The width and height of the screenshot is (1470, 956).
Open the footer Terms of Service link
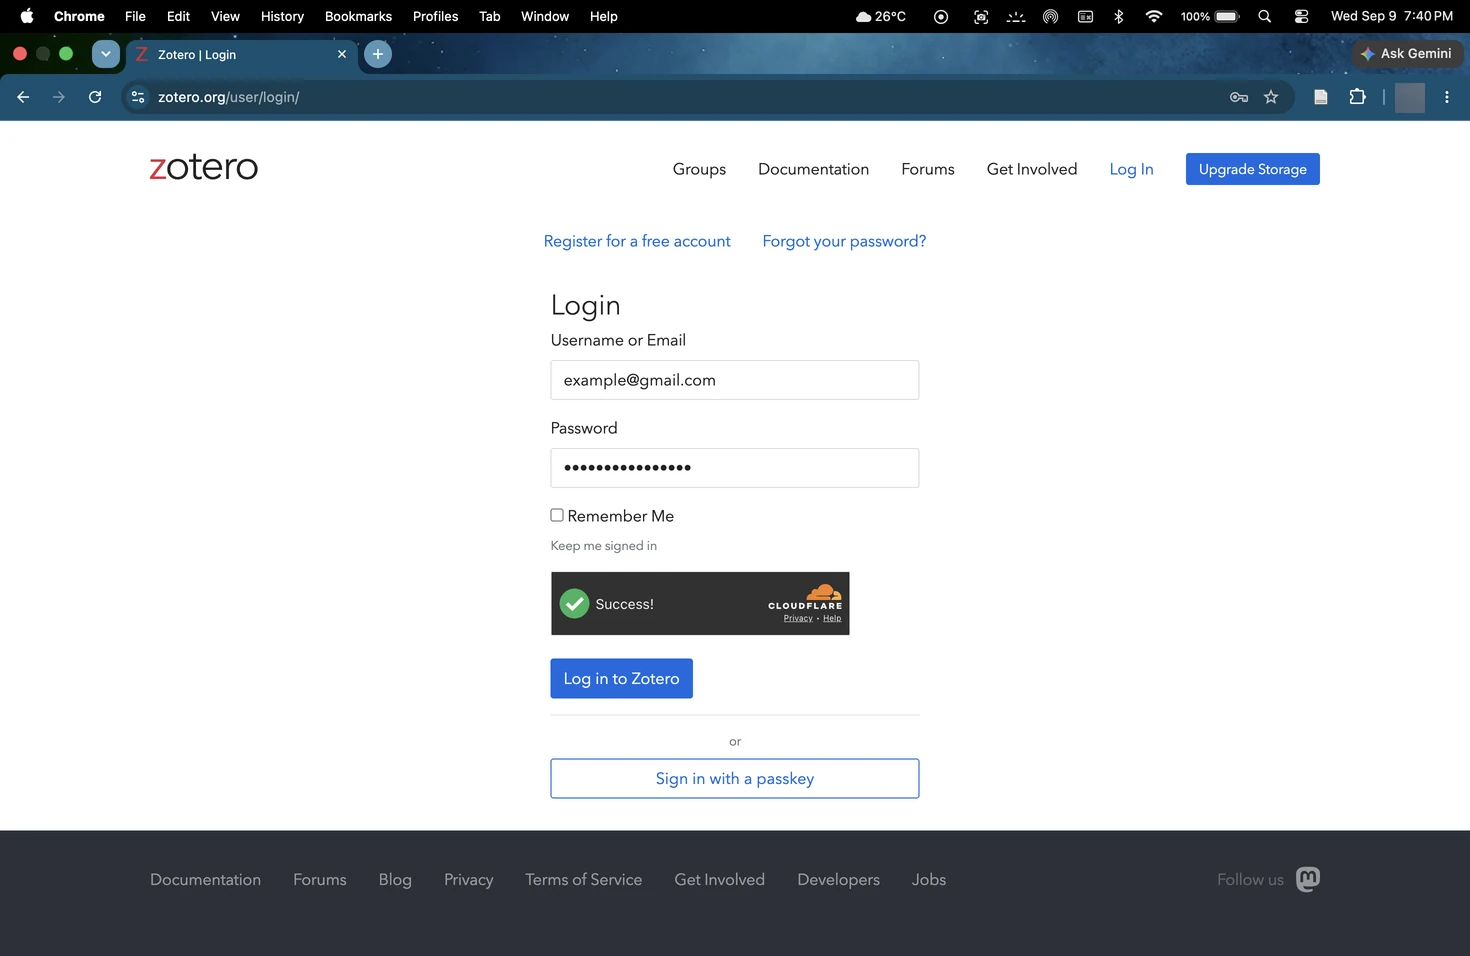(x=583, y=879)
